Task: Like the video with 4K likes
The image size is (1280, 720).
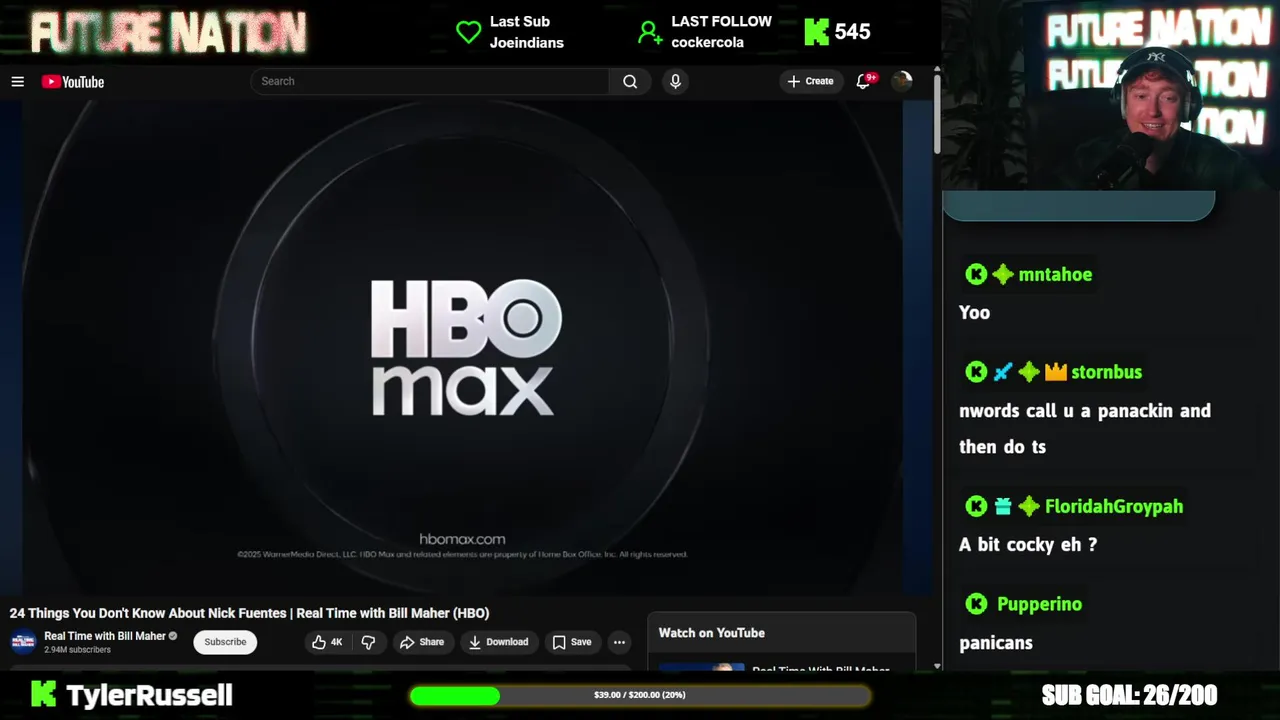Action: (x=327, y=642)
